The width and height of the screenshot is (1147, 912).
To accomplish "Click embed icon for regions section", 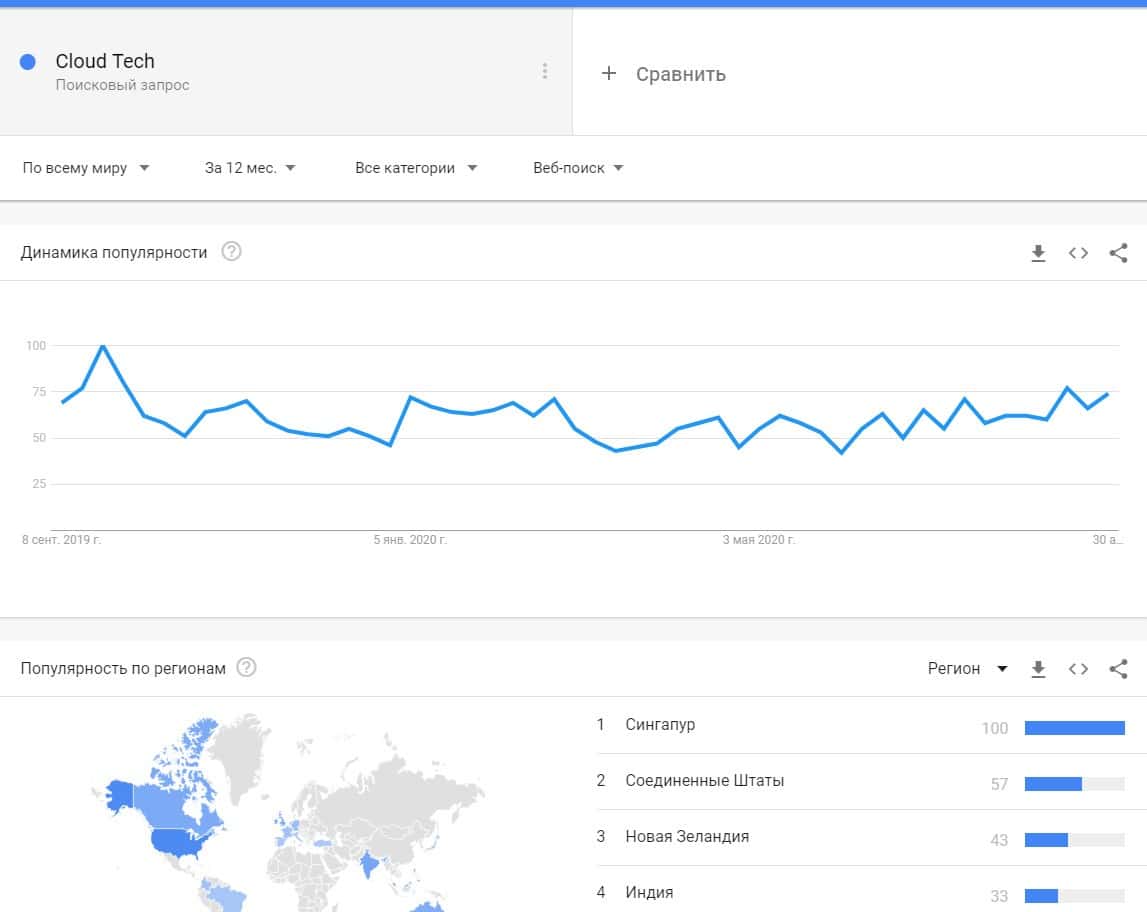I will point(1078,669).
